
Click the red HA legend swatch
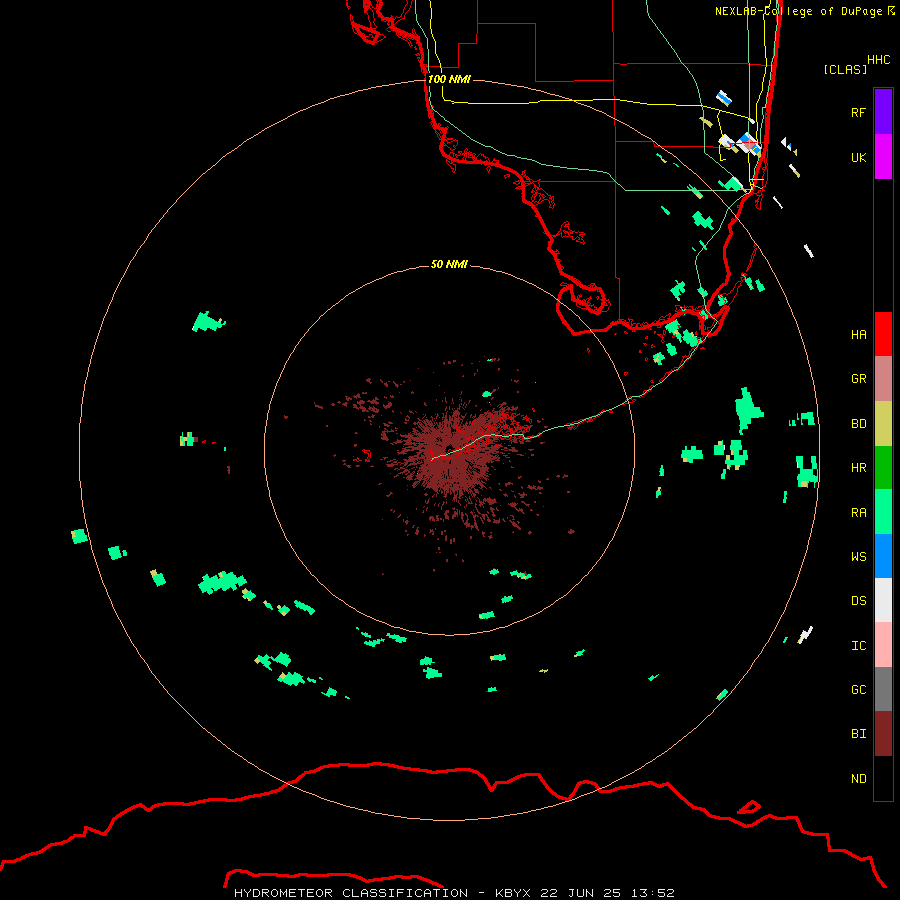click(883, 334)
